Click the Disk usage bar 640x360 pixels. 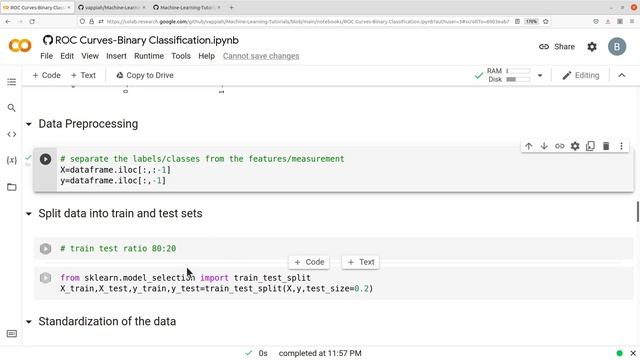tap(518, 80)
